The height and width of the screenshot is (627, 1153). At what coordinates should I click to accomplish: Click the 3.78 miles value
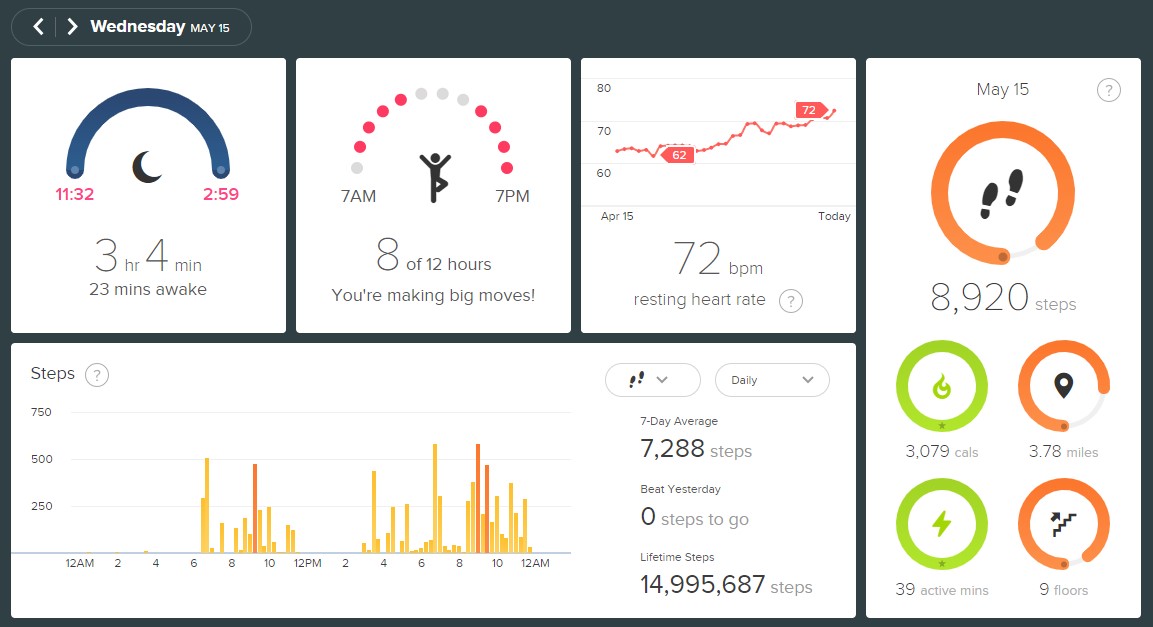[x=1063, y=451]
